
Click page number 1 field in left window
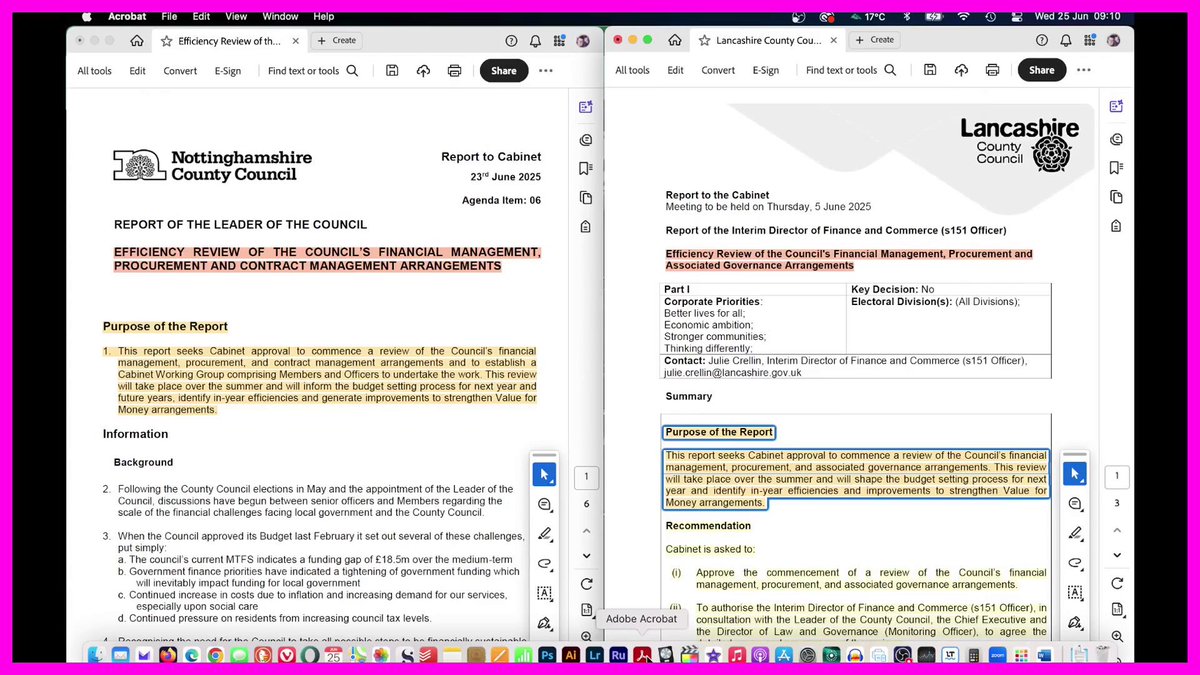click(586, 477)
